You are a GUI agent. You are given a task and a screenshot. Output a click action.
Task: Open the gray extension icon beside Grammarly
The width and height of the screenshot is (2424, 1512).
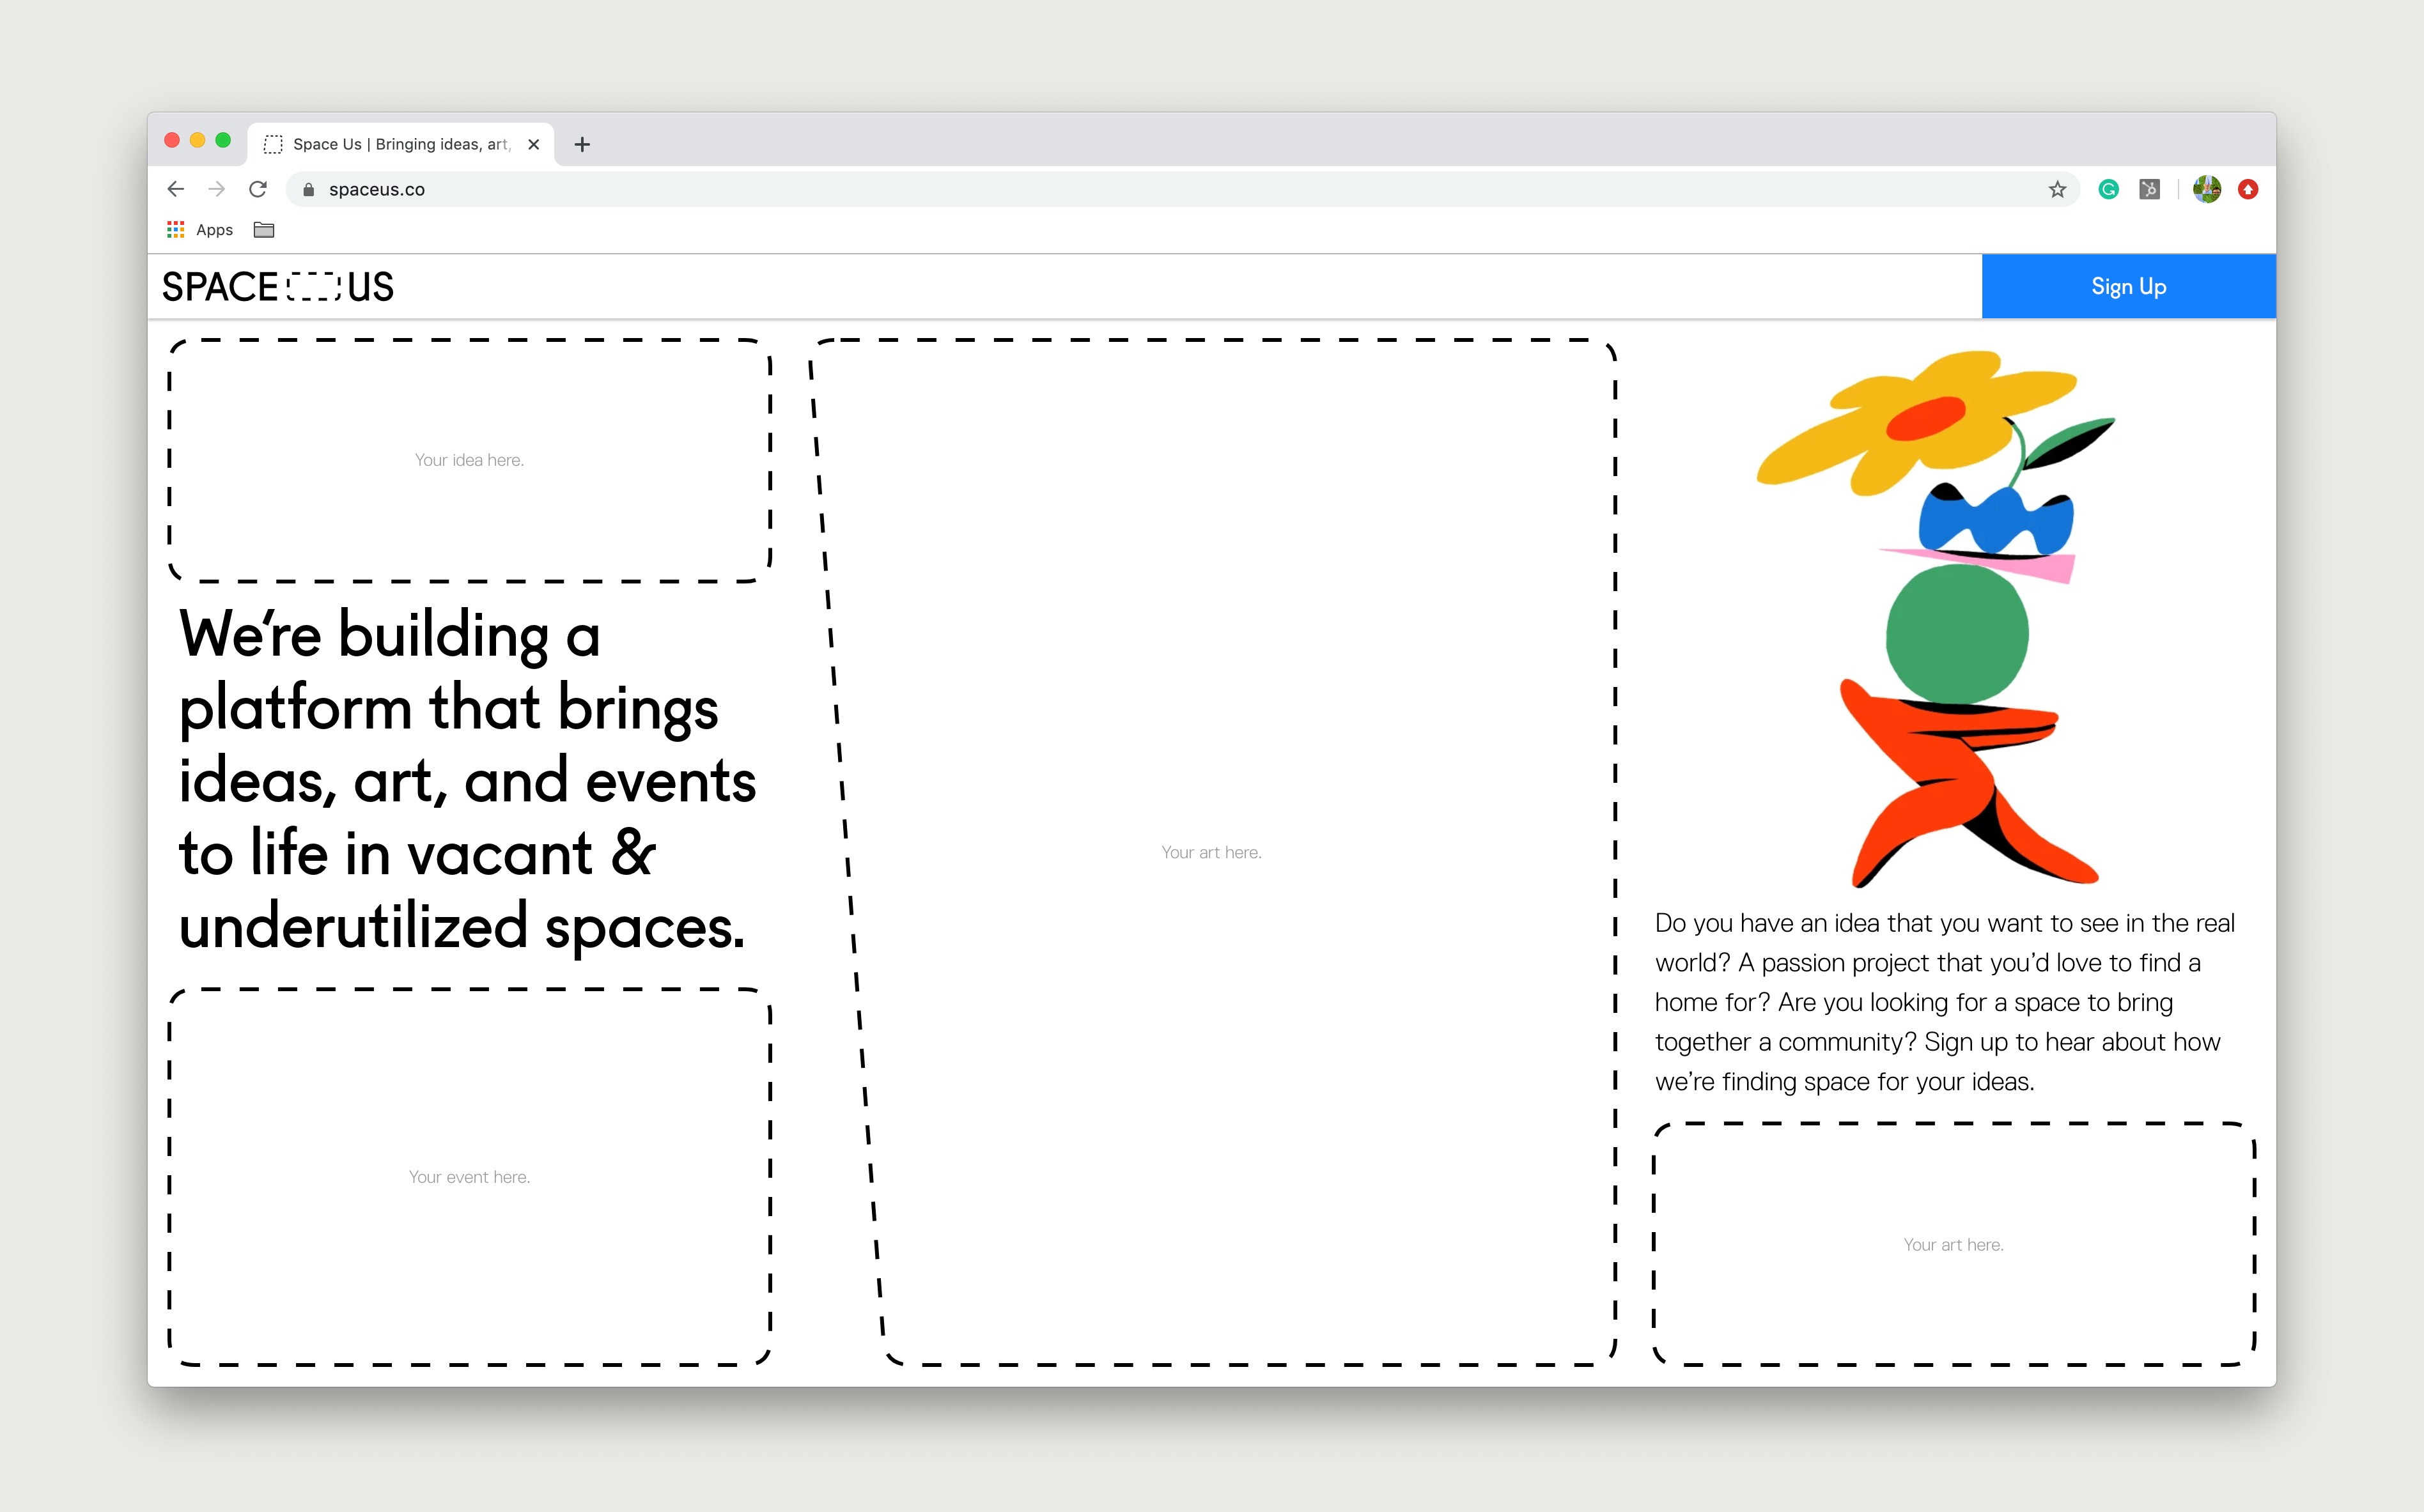(2150, 189)
